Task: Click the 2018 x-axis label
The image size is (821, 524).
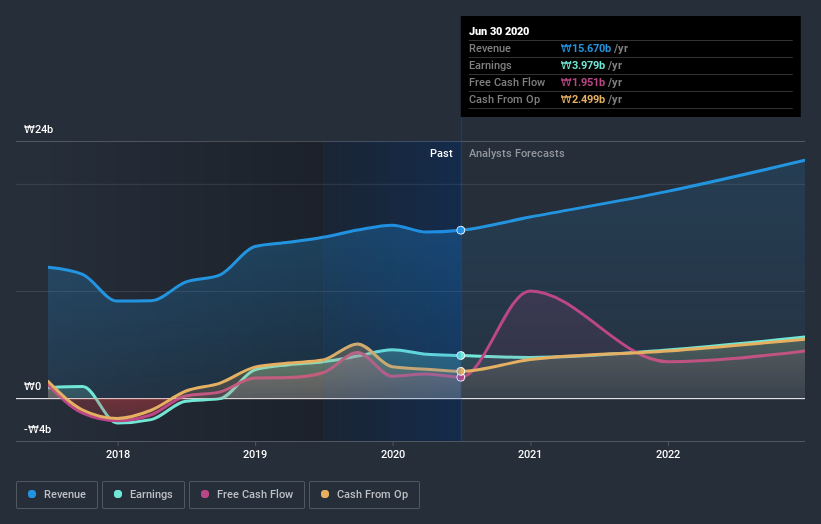Action: pos(118,454)
